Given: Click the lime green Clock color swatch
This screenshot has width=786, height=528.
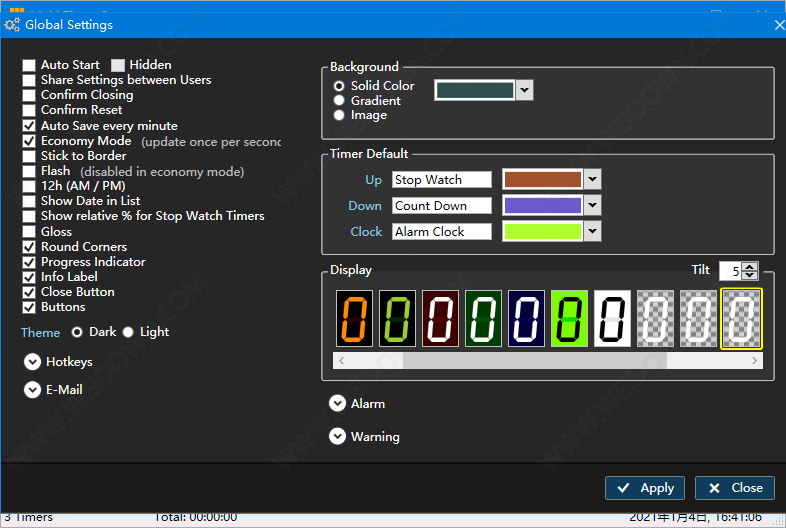Looking at the screenshot, I should pyautogui.click(x=543, y=231).
